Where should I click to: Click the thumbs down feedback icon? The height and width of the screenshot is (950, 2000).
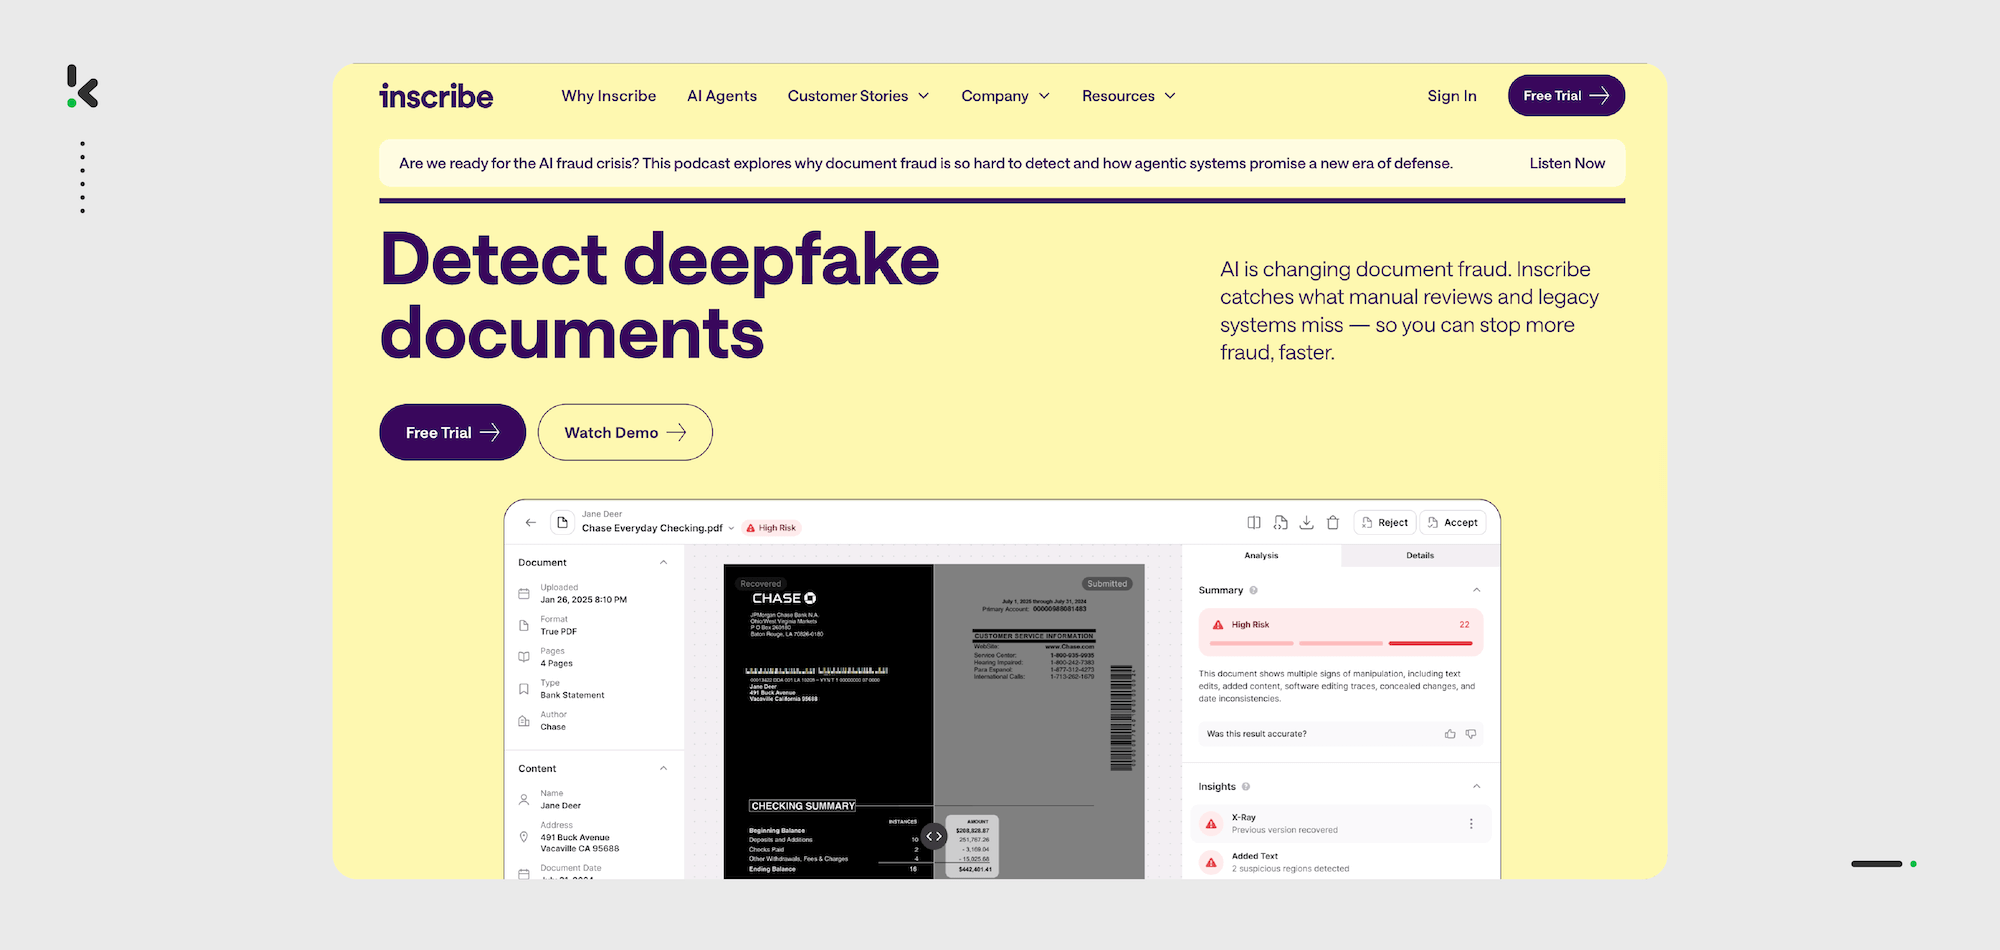pyautogui.click(x=1471, y=734)
